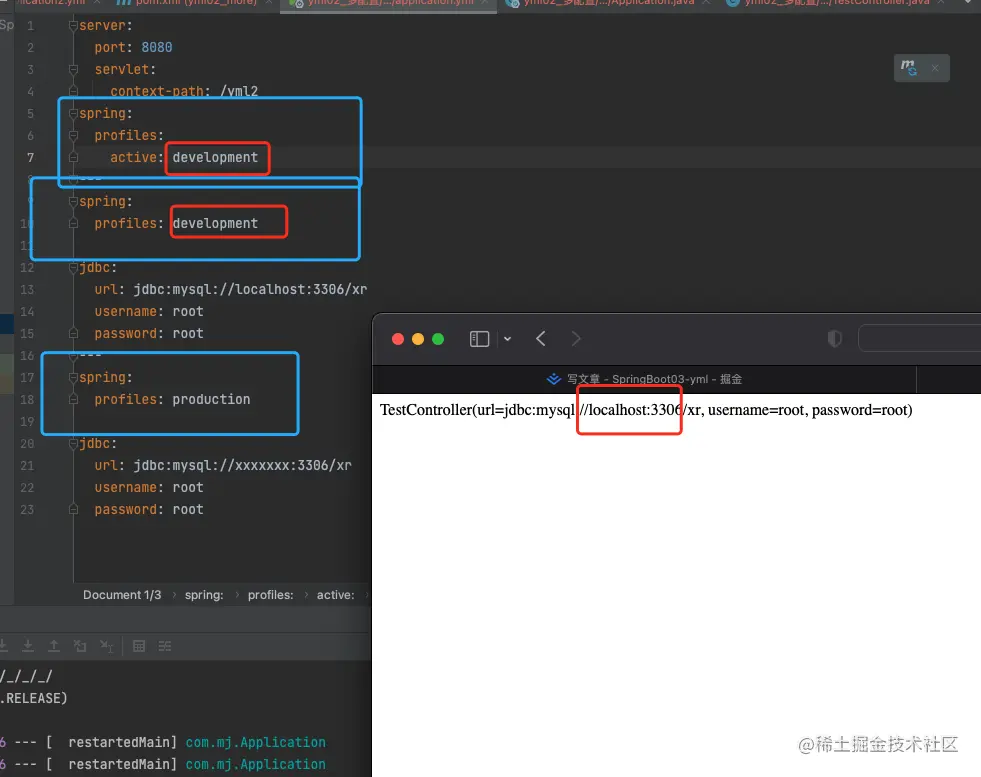The width and height of the screenshot is (981, 777).
Task: Click the step into download-arrow icon in console toolbar
Action: [28, 646]
